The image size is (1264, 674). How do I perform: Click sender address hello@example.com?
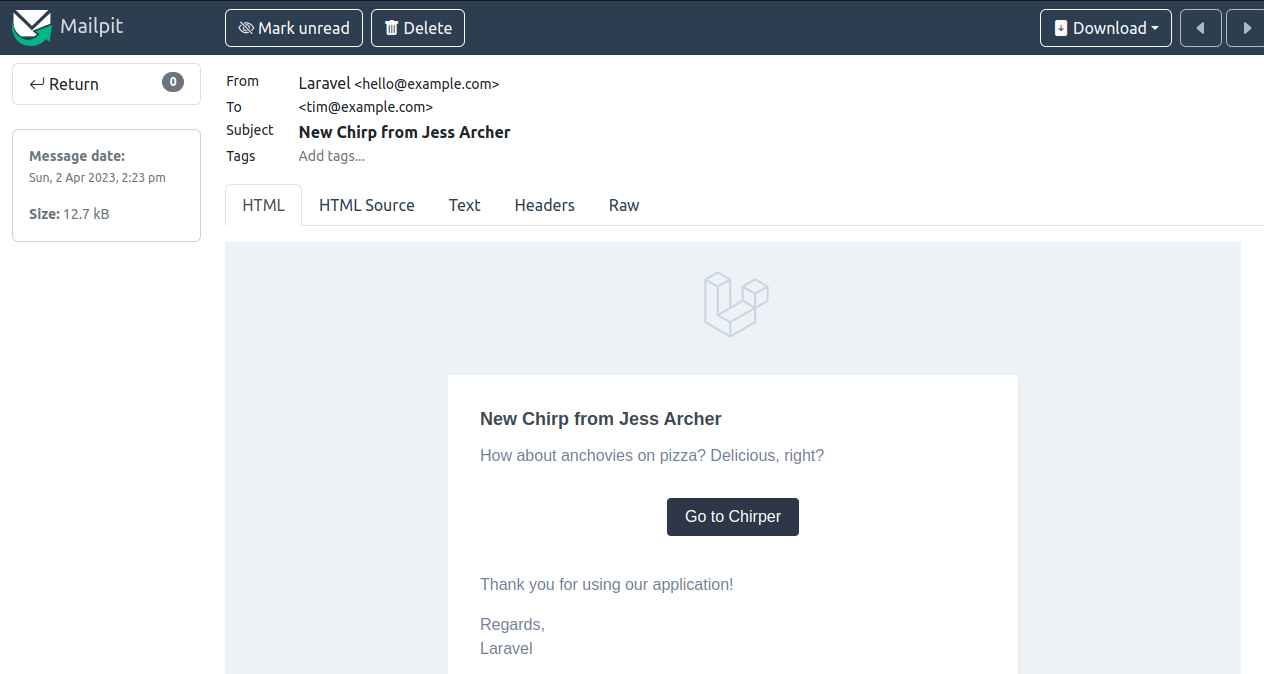point(427,84)
